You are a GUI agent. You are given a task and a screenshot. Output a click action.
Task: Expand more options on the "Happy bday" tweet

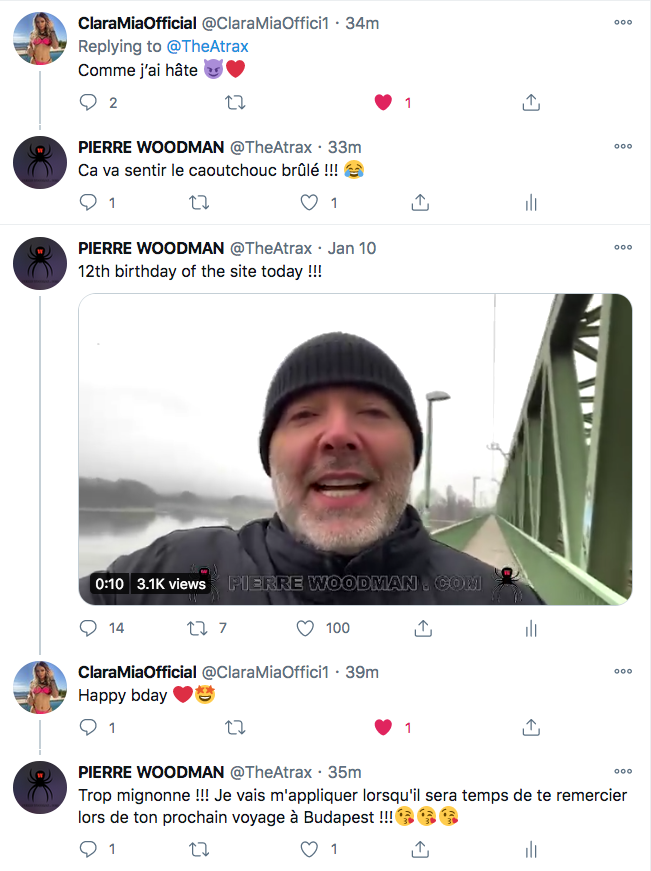click(623, 672)
